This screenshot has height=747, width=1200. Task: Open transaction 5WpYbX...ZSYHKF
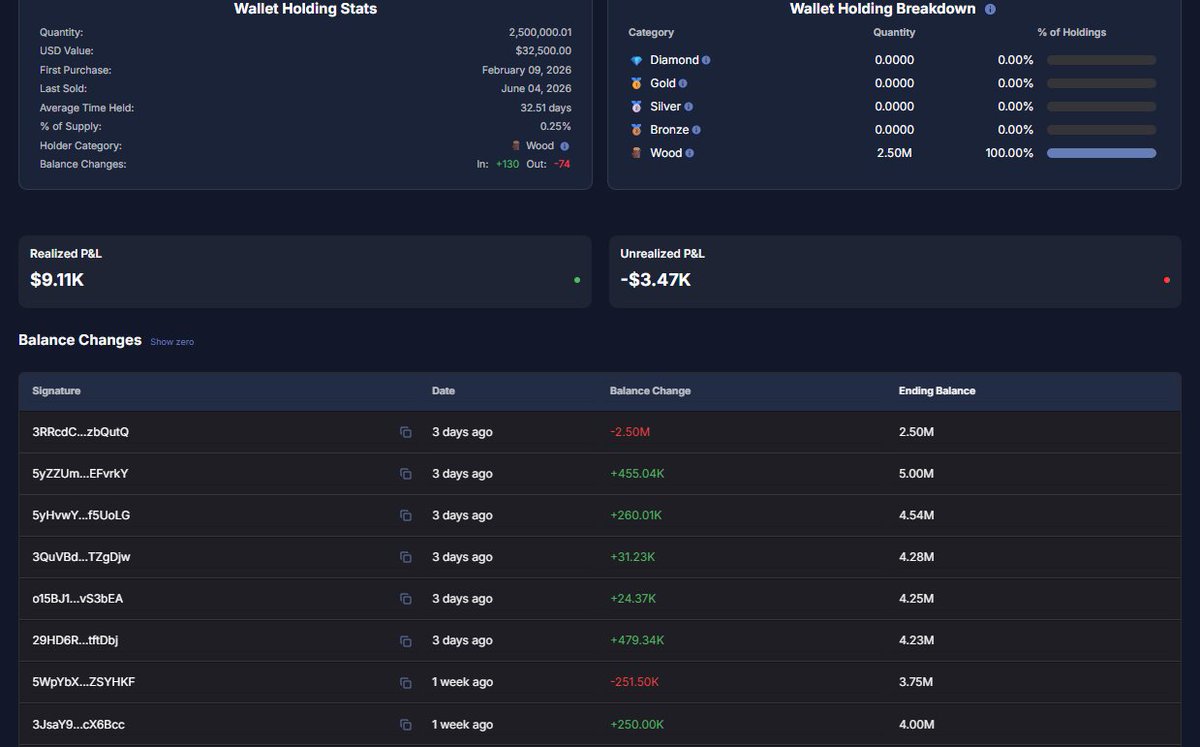pos(84,682)
